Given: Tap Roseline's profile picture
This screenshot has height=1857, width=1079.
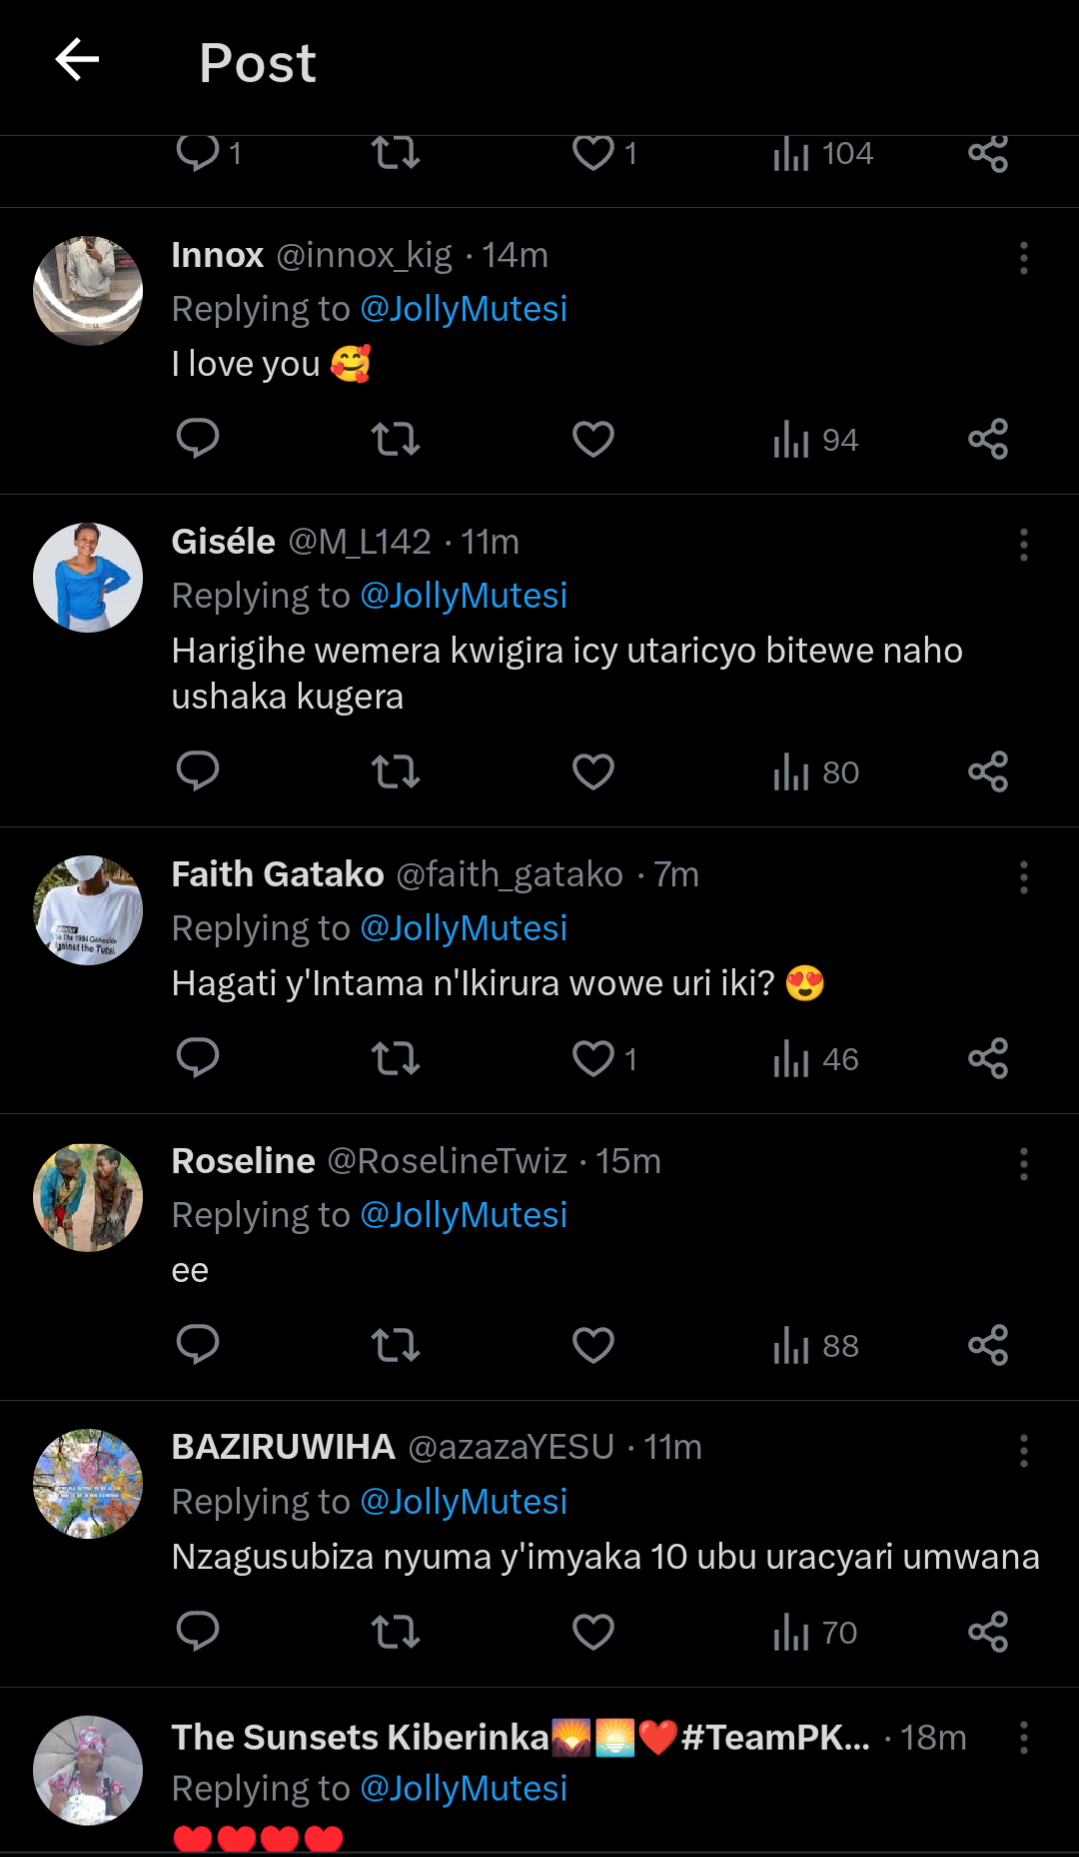Looking at the screenshot, I should [88, 1198].
